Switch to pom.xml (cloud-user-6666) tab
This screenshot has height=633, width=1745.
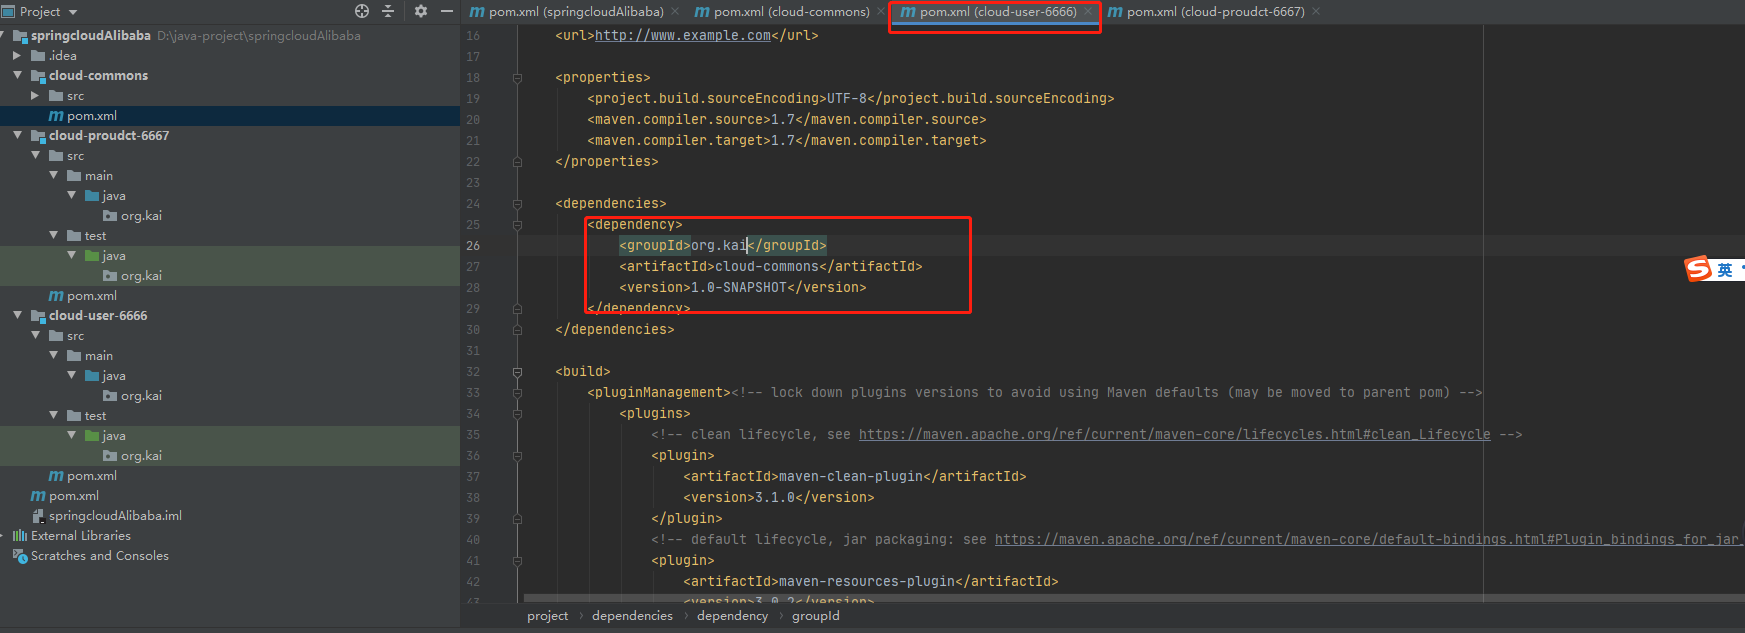(x=997, y=12)
